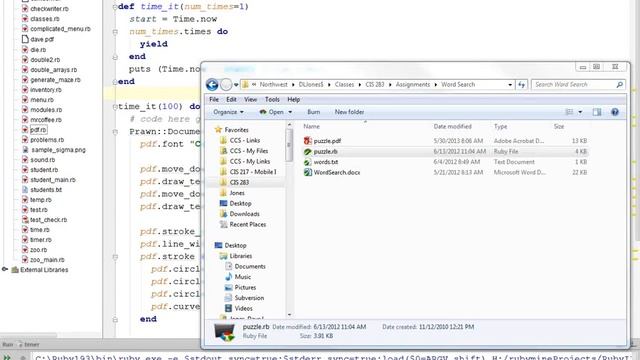Toggle the preview pane icon
The height and width of the screenshot is (360, 640).
point(597,112)
